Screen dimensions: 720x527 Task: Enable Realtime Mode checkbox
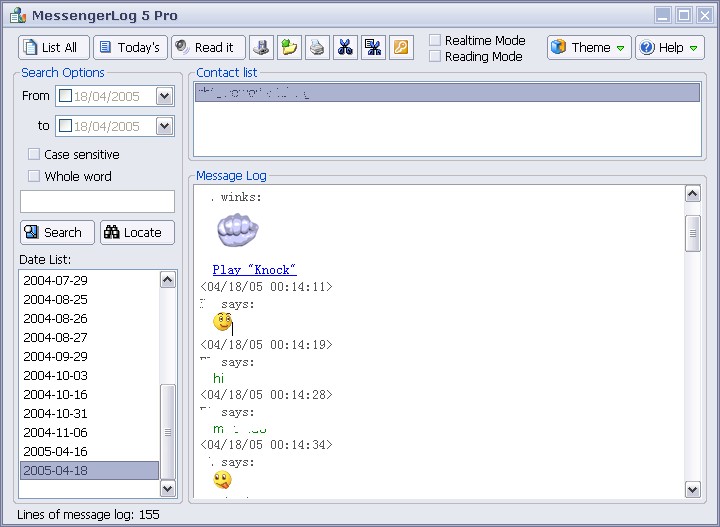click(x=435, y=40)
